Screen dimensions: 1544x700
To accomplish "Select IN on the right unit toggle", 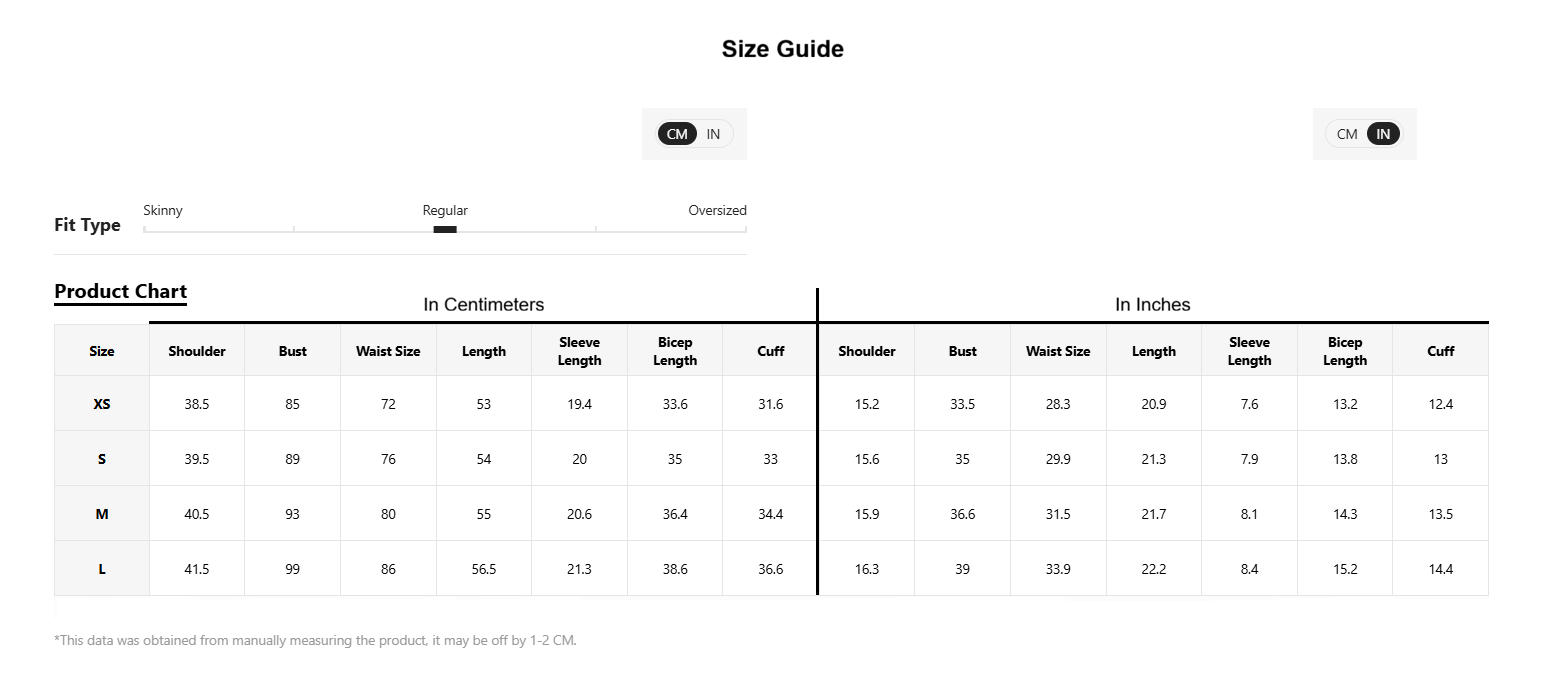I will click(x=1383, y=134).
